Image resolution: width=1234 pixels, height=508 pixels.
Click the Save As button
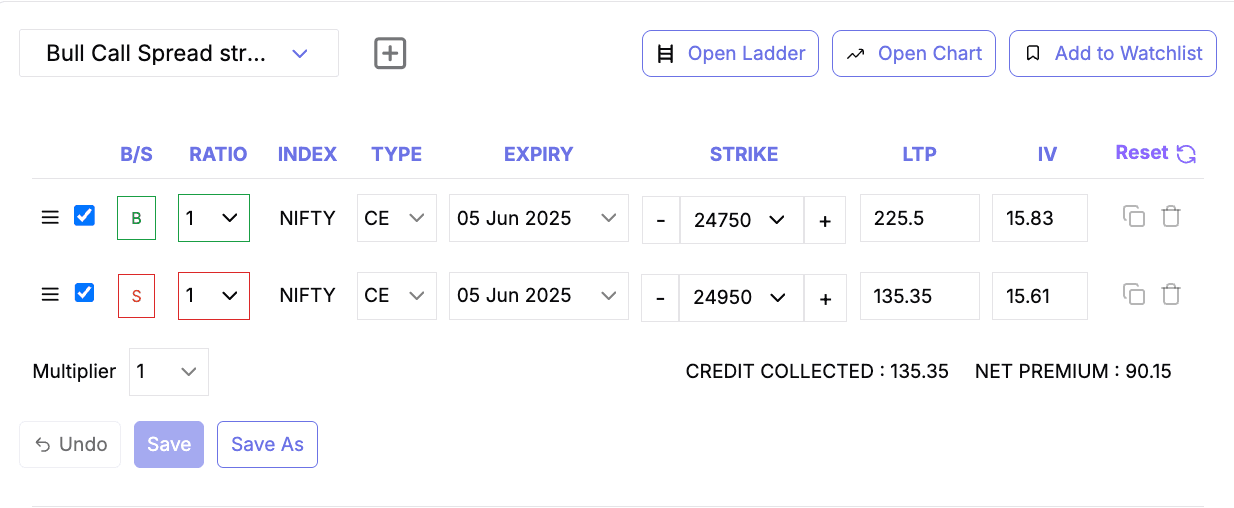click(x=267, y=445)
